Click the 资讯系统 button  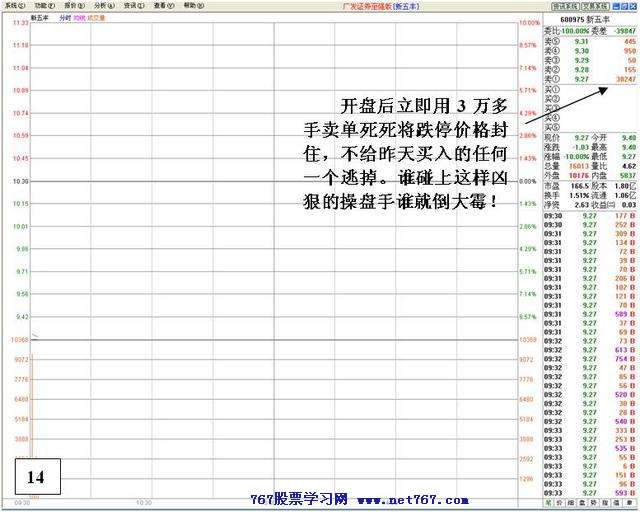point(566,6)
